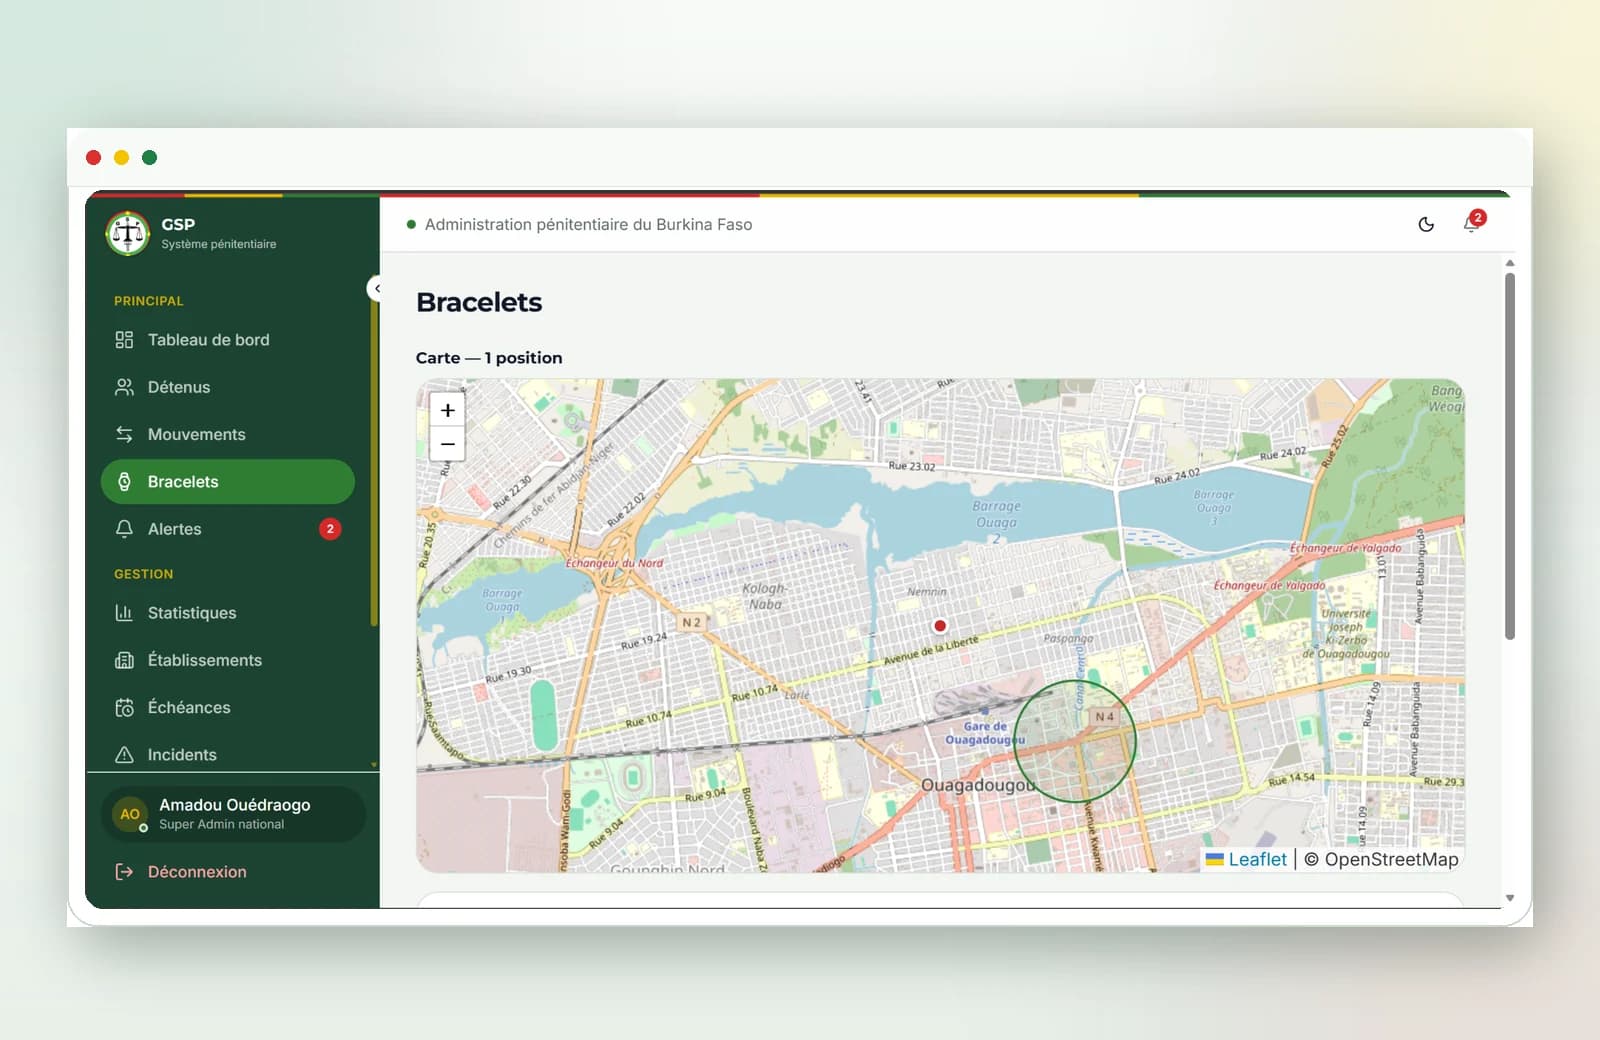Open Alertes in the sidebar

(228, 529)
